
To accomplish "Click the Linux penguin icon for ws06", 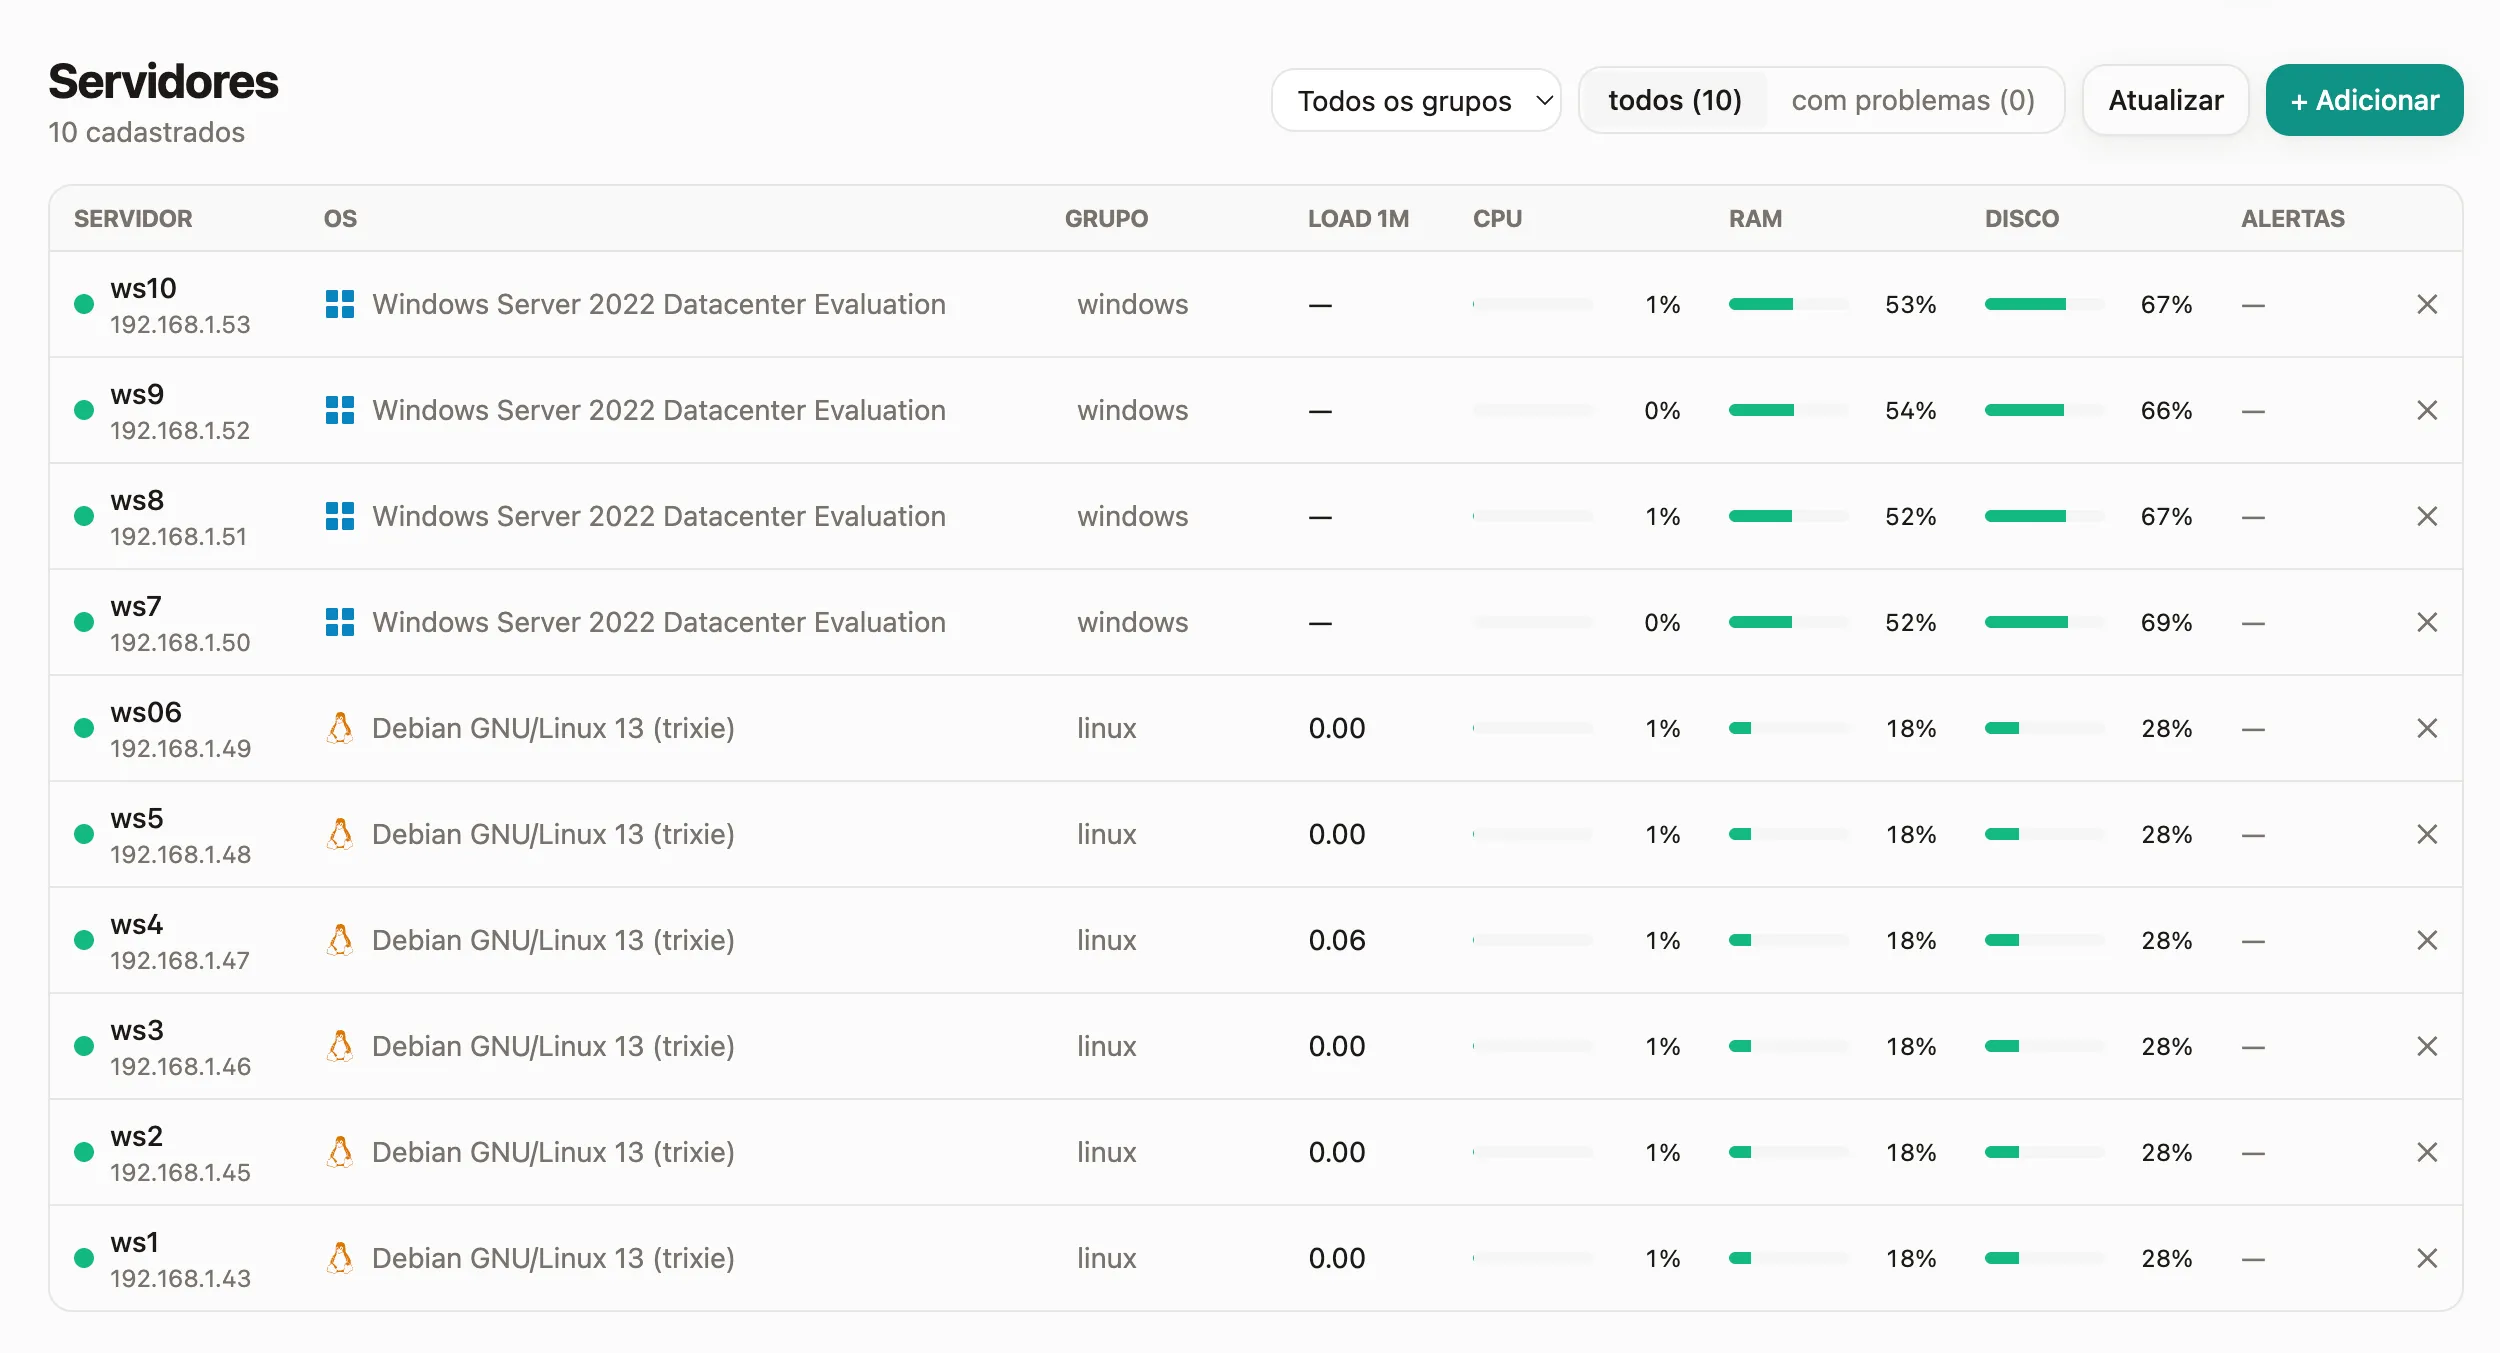I will (340, 728).
